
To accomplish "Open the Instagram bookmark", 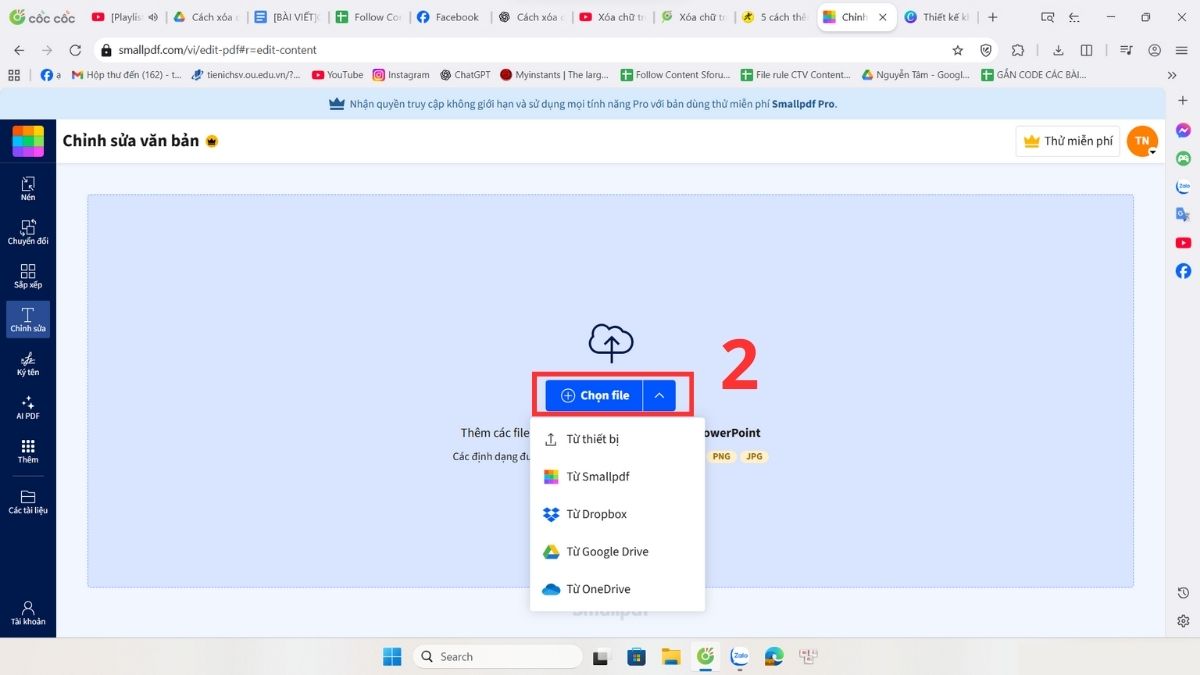I will [401, 75].
